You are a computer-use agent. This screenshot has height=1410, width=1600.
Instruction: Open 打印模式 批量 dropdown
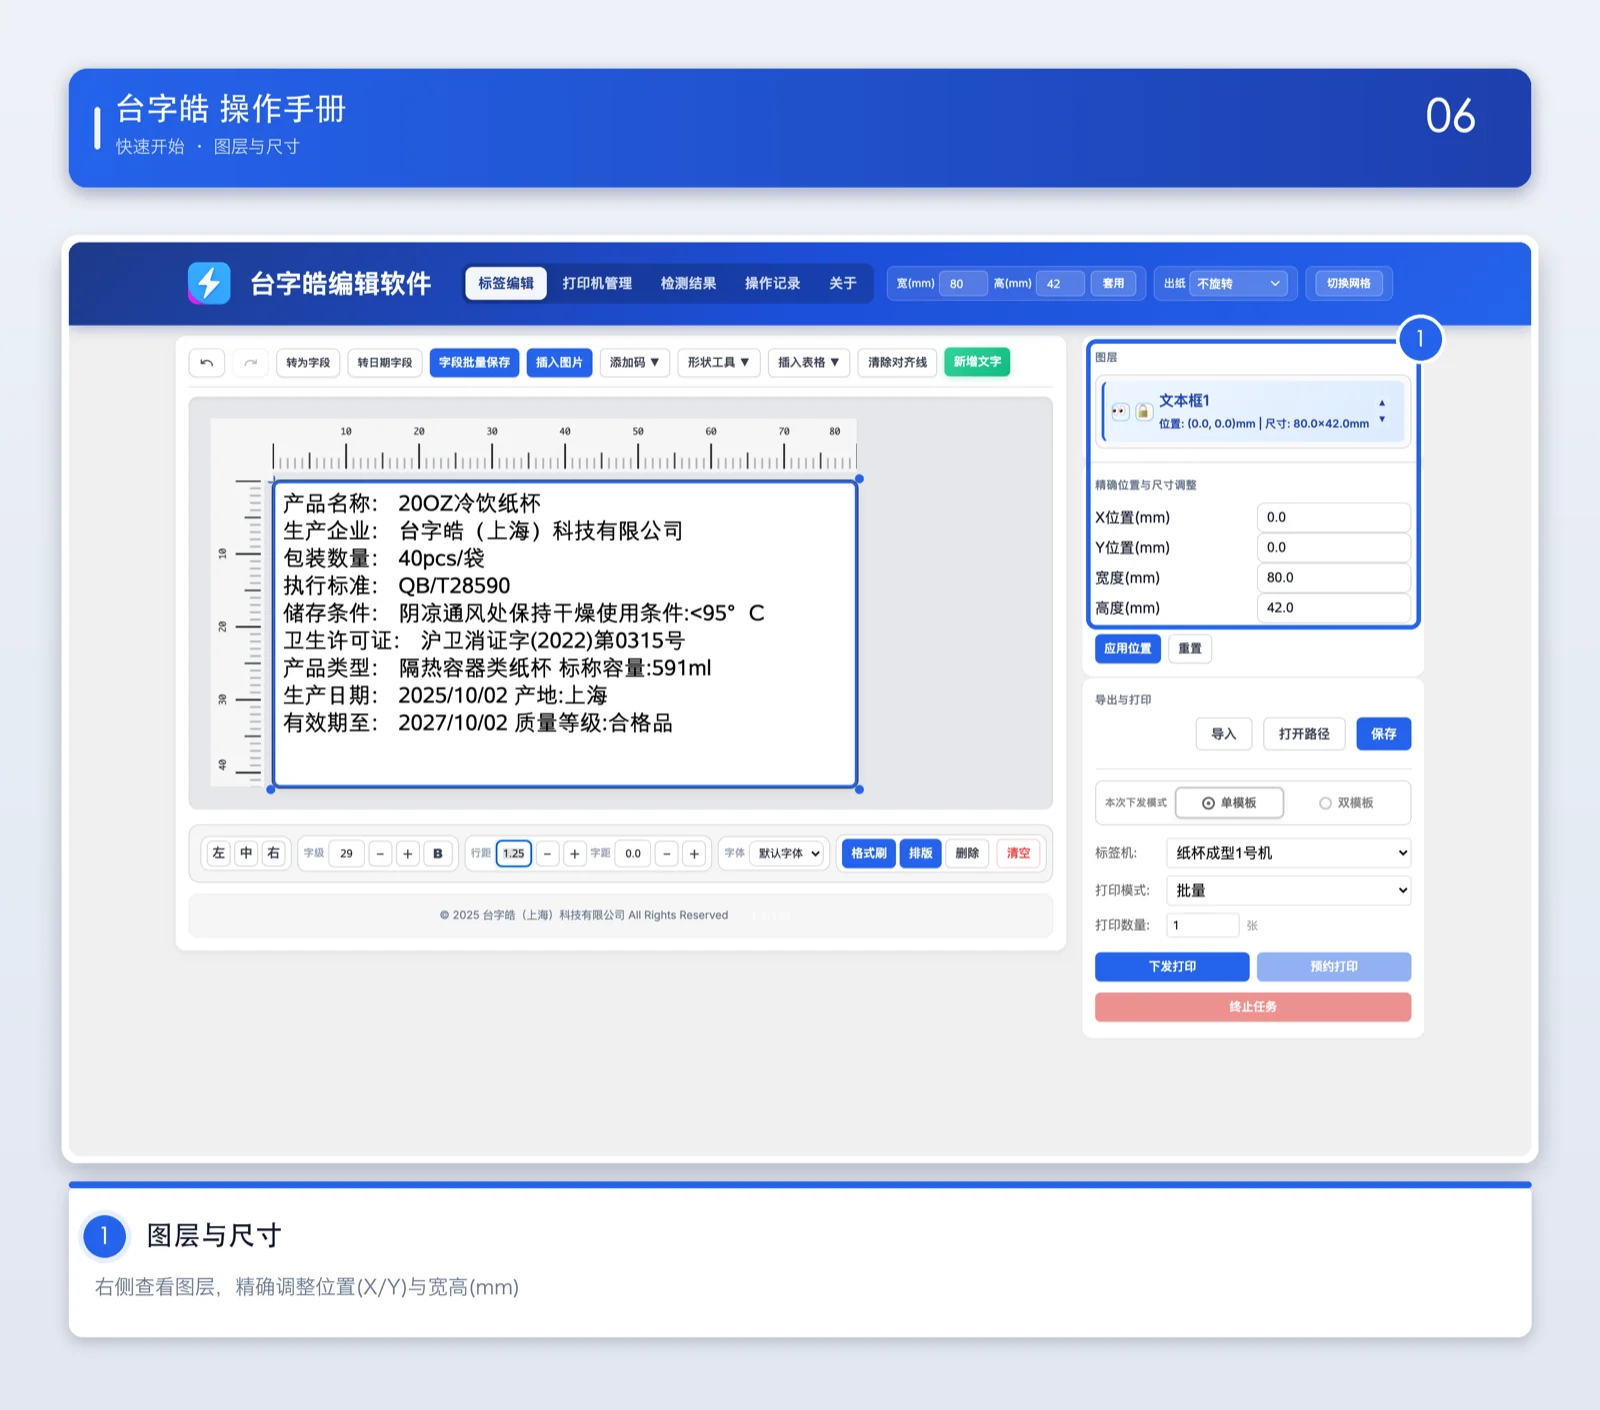(x=1288, y=890)
